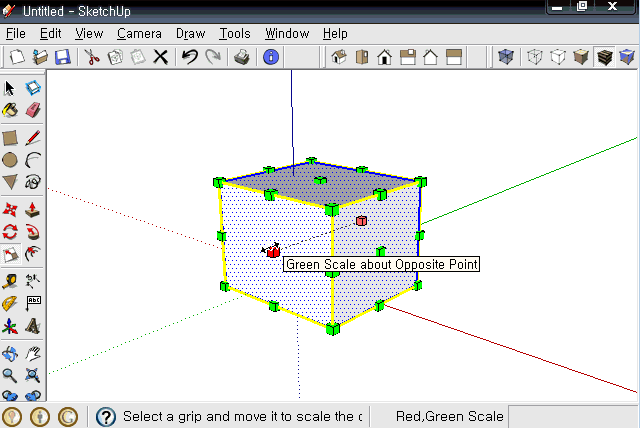Click the Zoom Extents tool
The image size is (640, 428).
(x=33, y=375)
